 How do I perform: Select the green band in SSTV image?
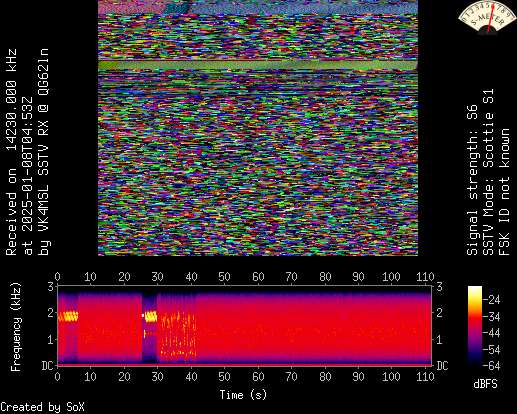(x=258, y=65)
